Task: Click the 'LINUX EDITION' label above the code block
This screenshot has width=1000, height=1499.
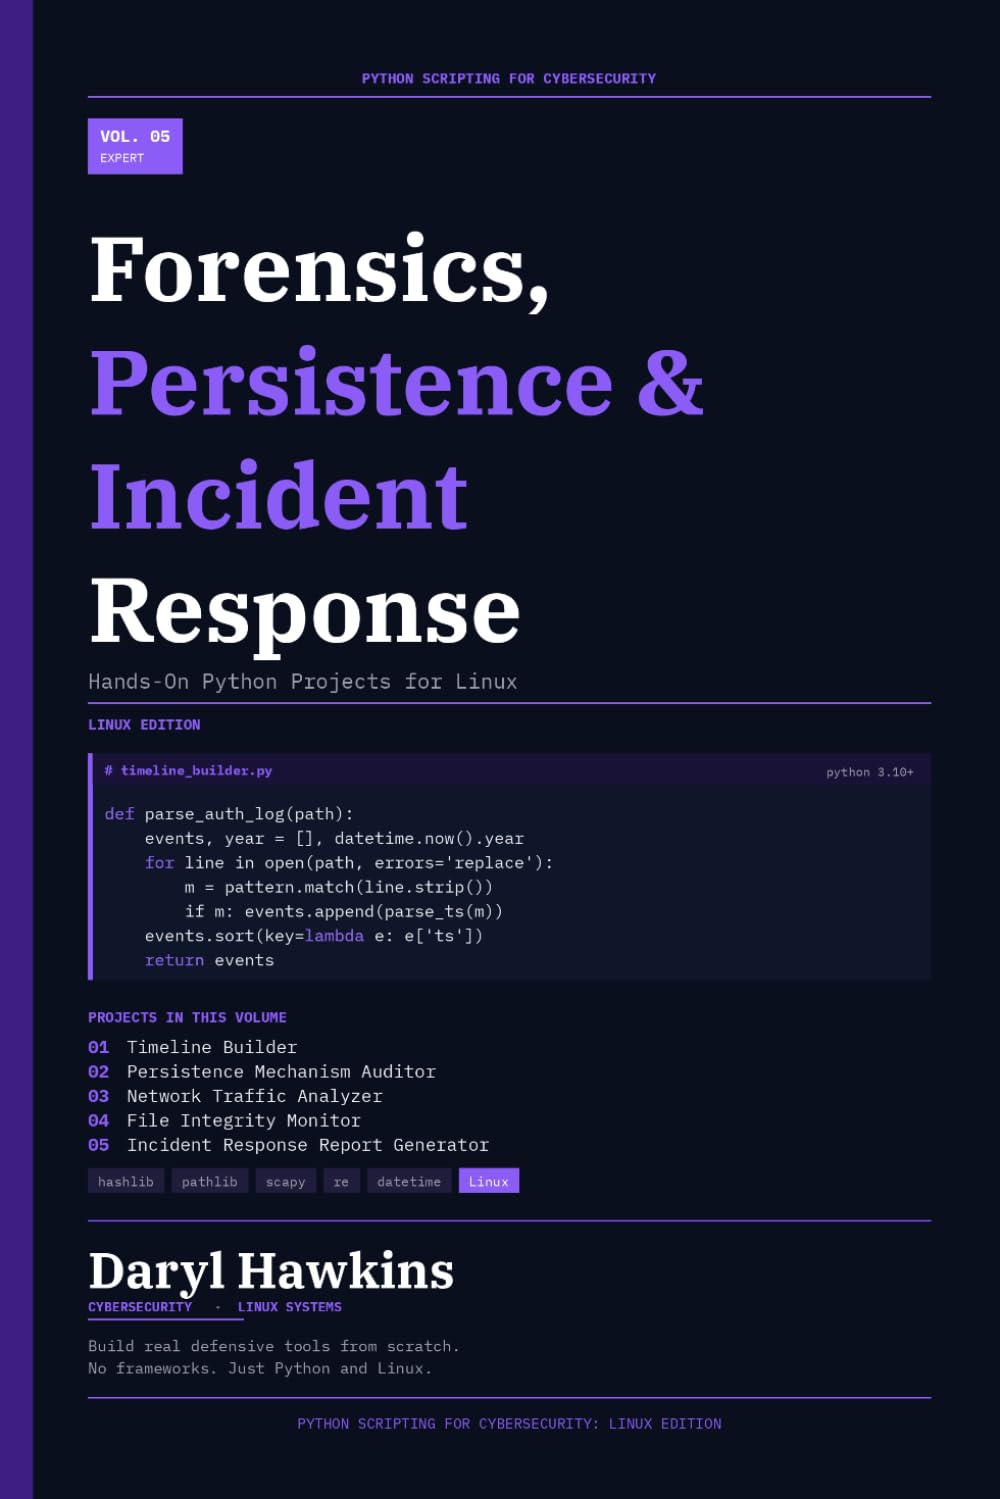Action: tap(144, 724)
